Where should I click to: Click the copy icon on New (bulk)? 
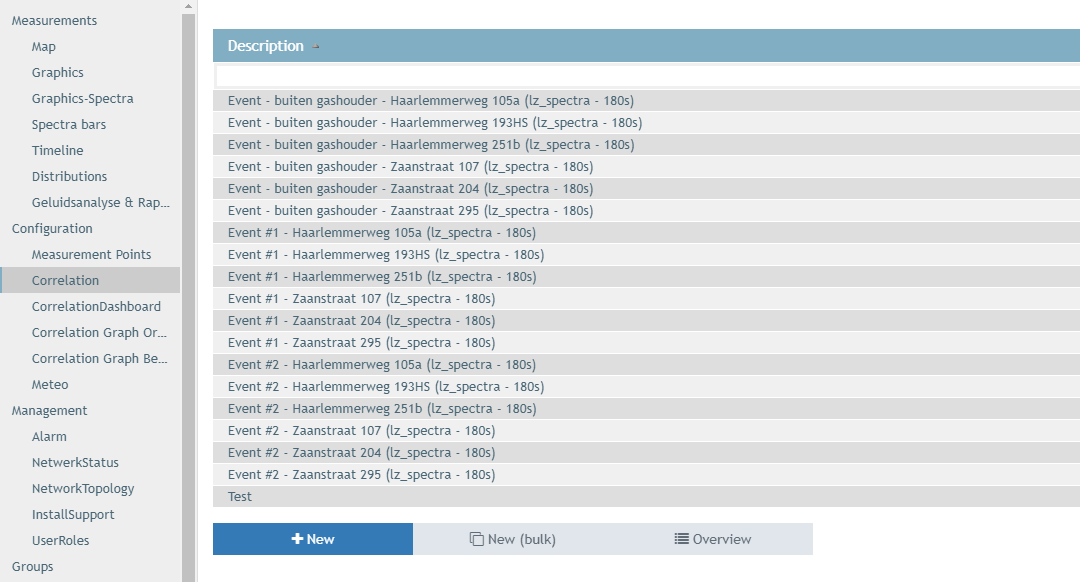point(477,539)
